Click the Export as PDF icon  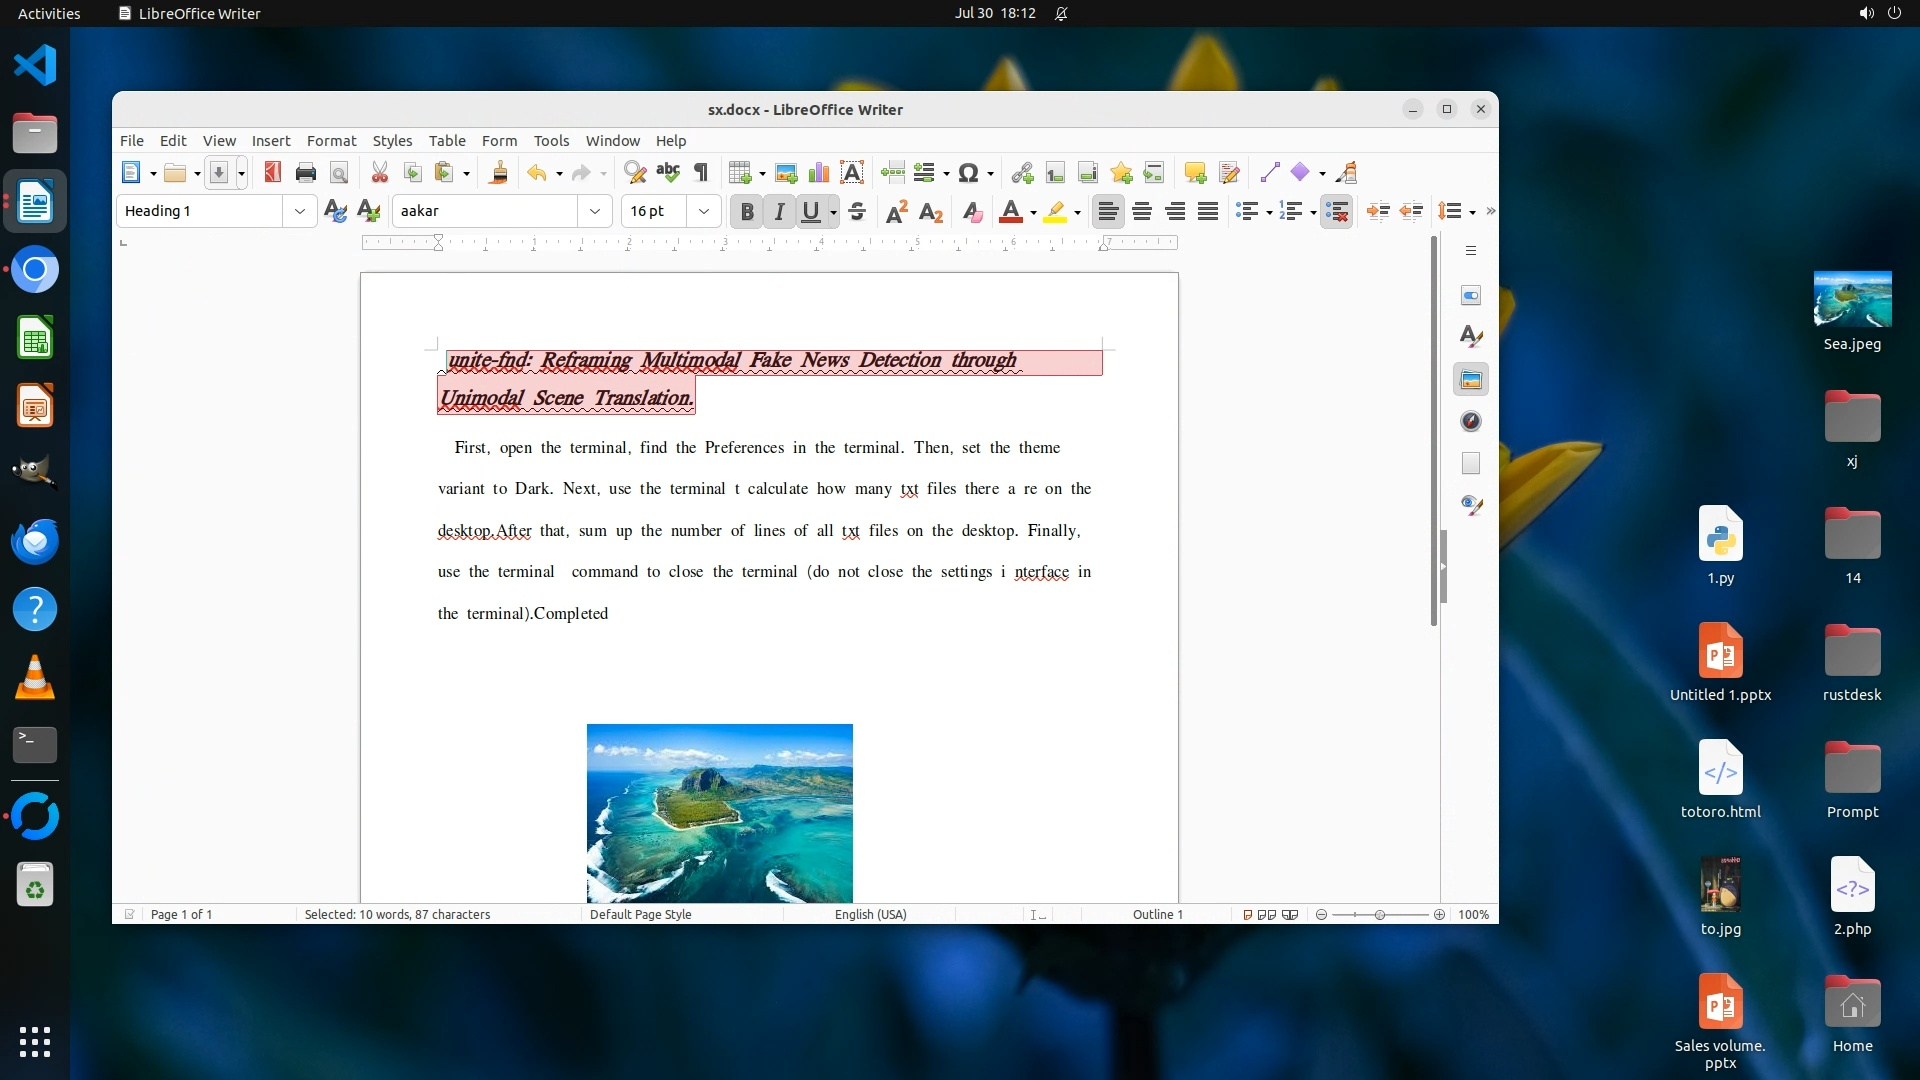tap(272, 172)
